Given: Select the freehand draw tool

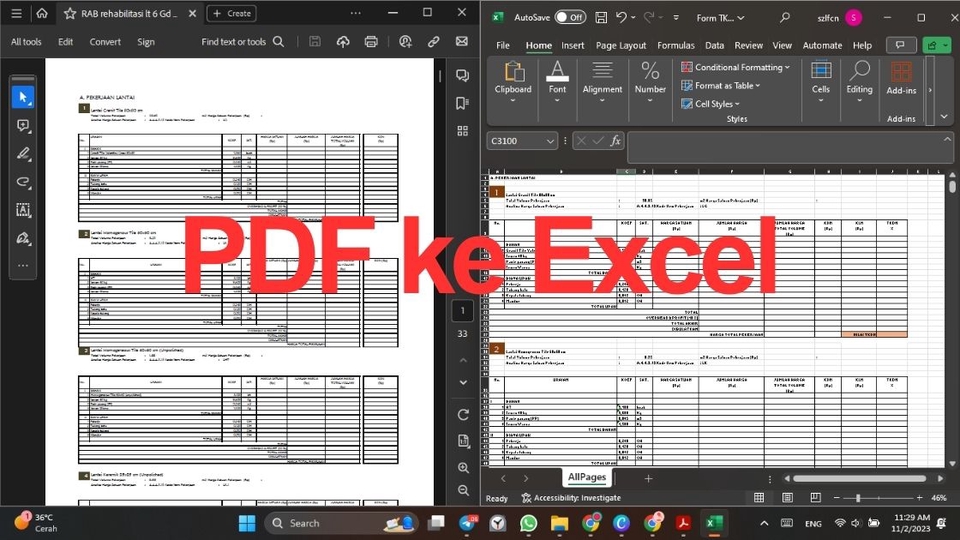Looking at the screenshot, I should coord(23,182).
